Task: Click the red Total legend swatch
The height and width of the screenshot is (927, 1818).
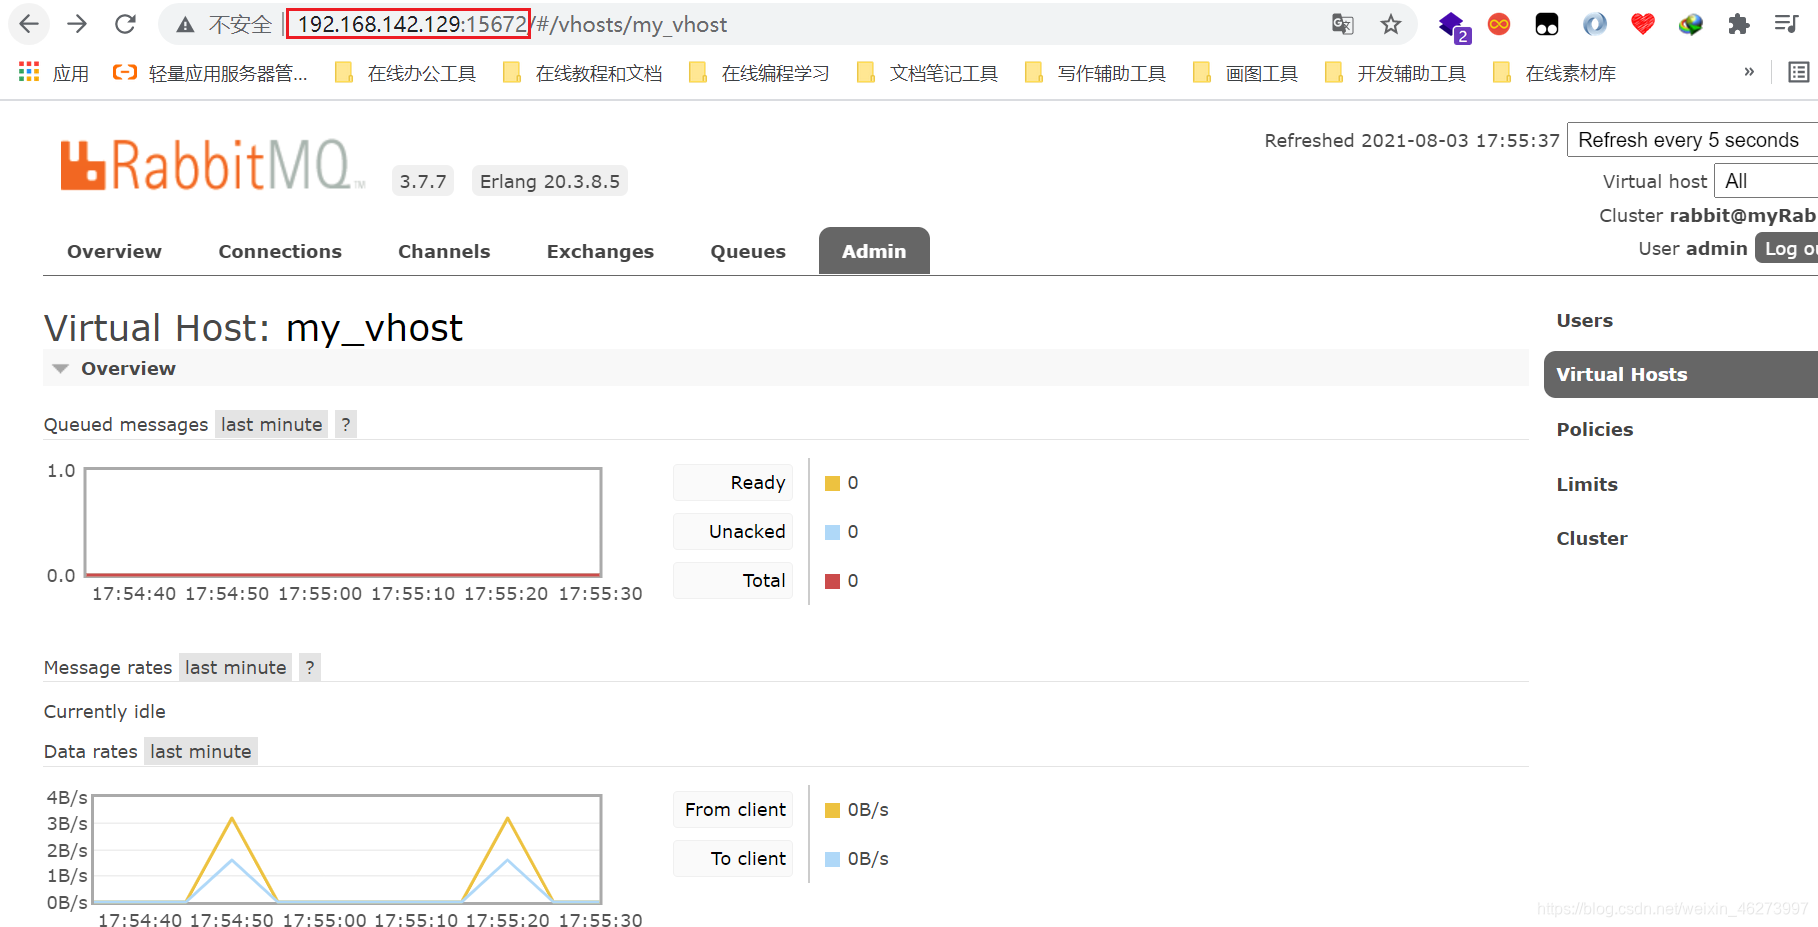Action: pos(832,581)
